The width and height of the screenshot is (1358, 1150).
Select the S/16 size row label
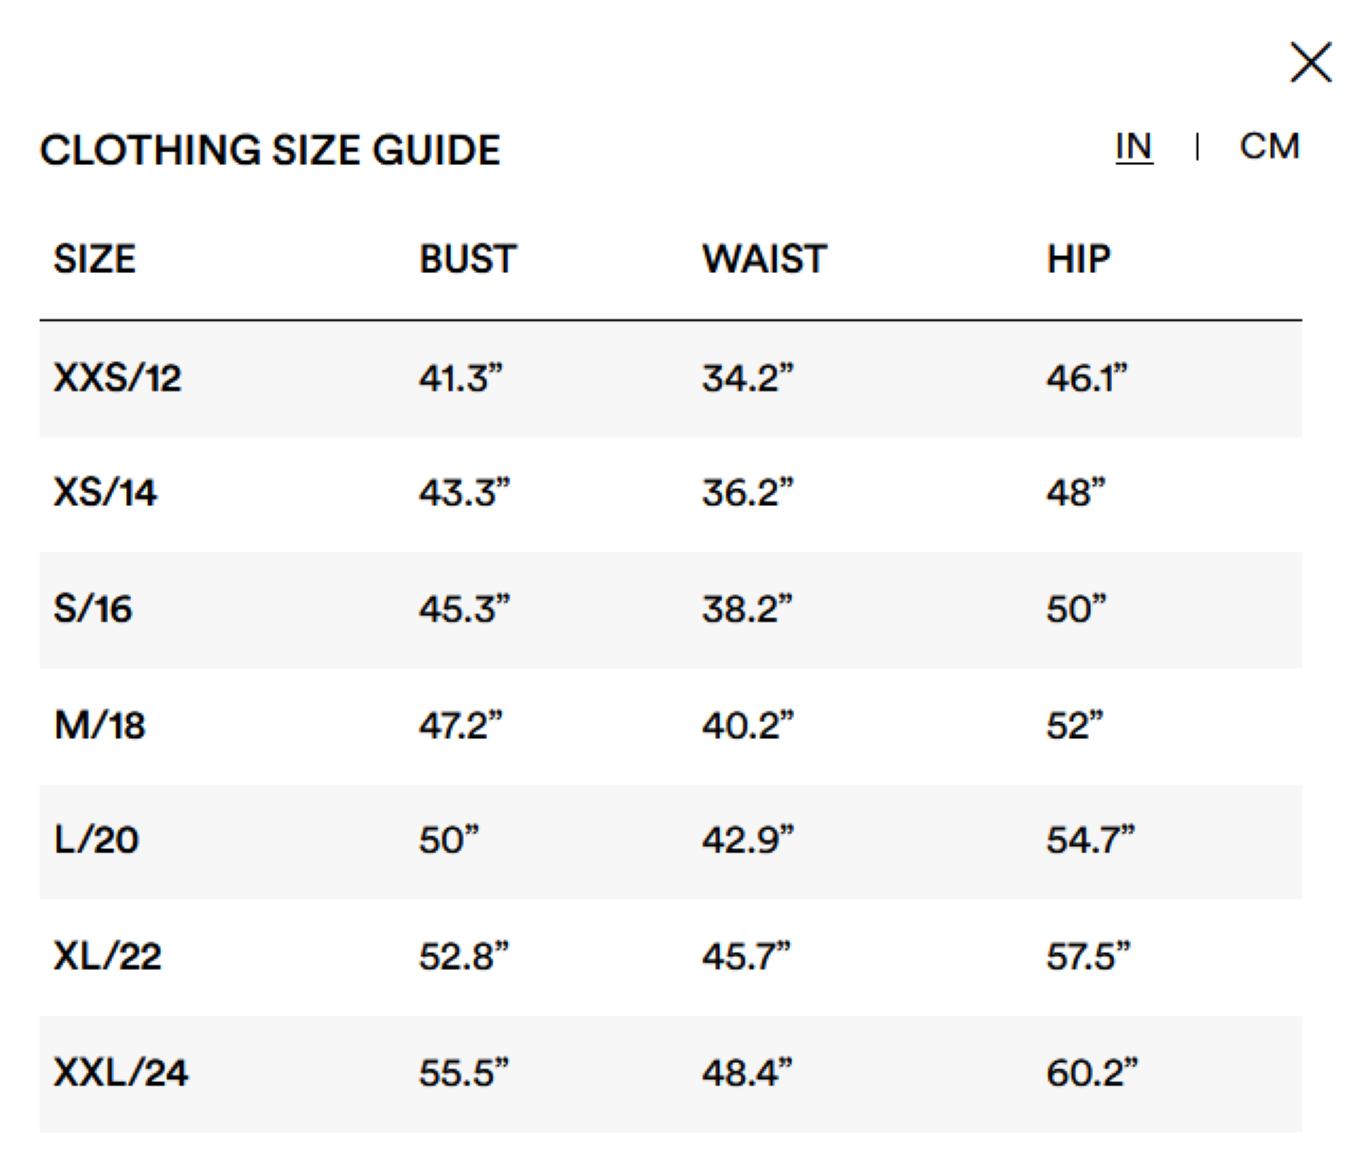point(93,609)
